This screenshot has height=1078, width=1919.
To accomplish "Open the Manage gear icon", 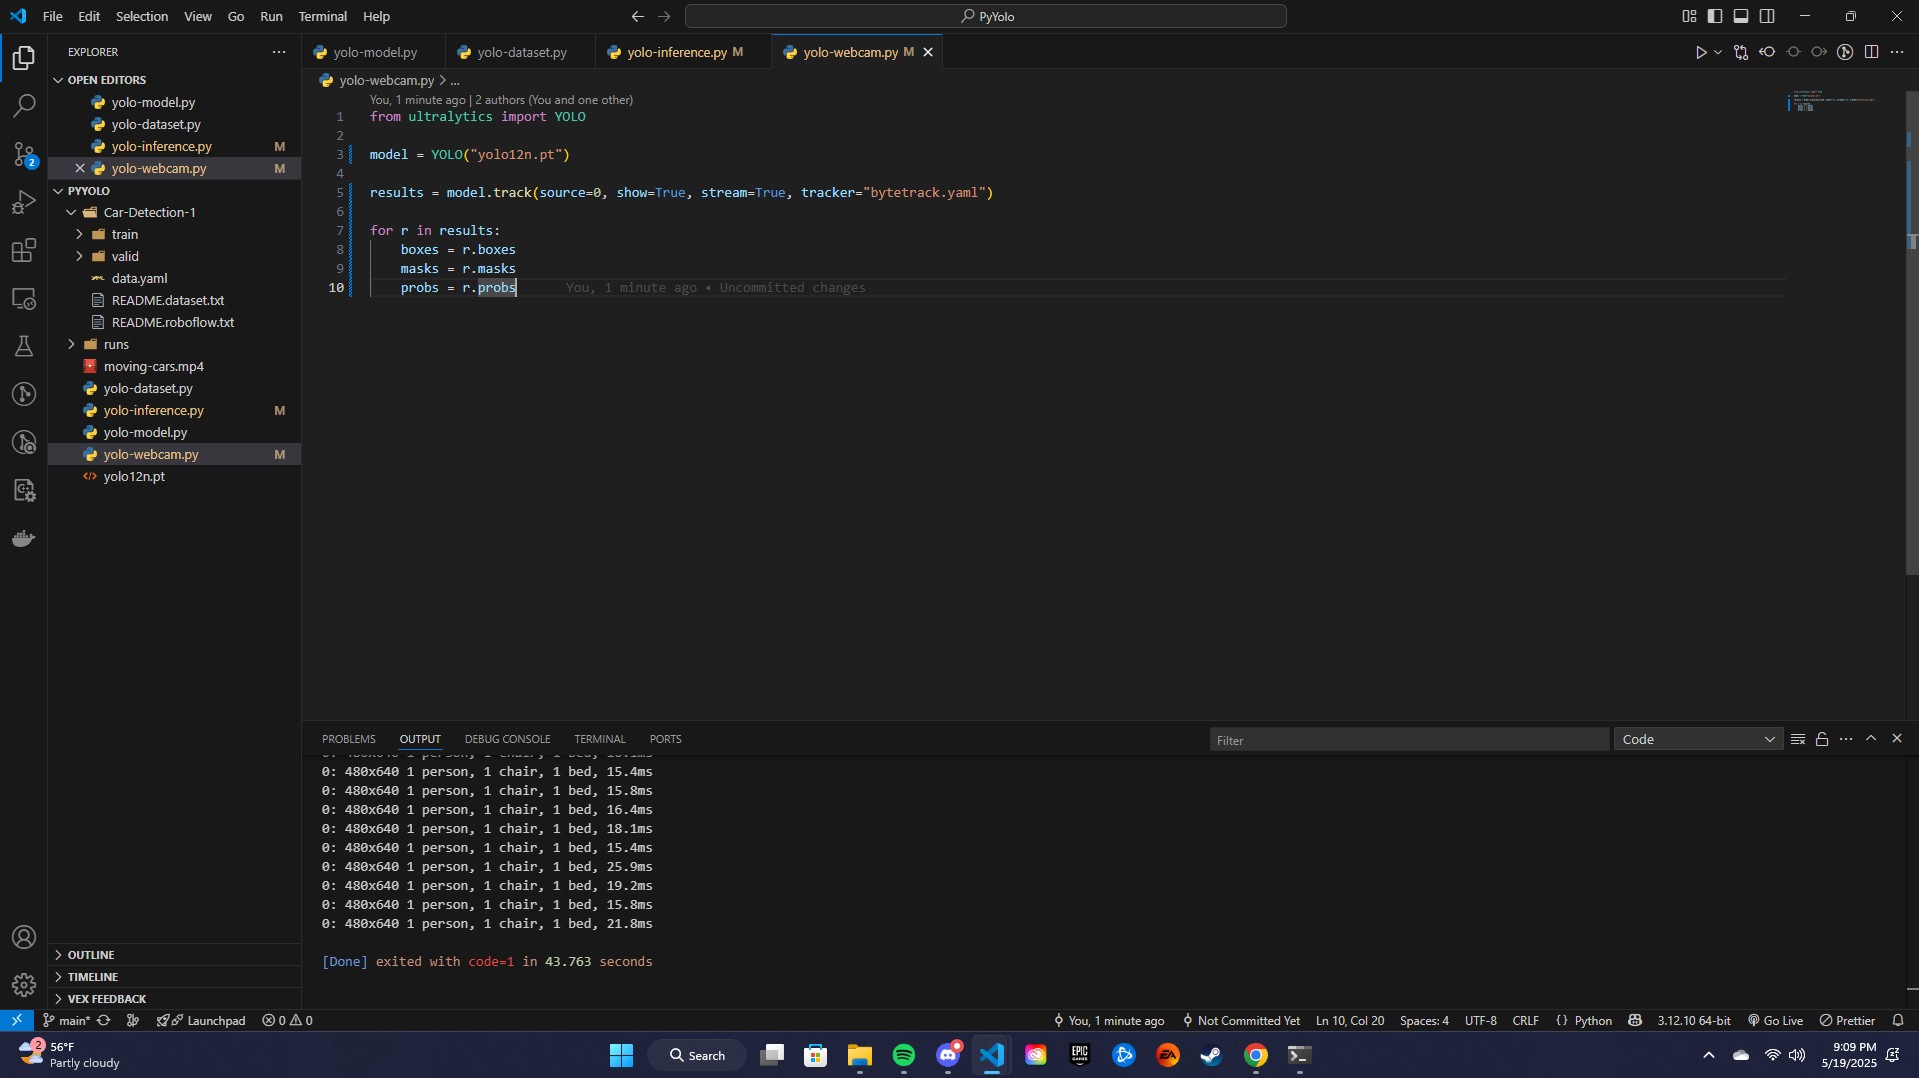I will coord(24,985).
